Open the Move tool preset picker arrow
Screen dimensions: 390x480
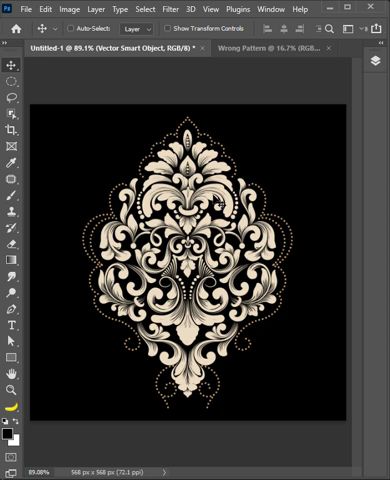coord(55,29)
